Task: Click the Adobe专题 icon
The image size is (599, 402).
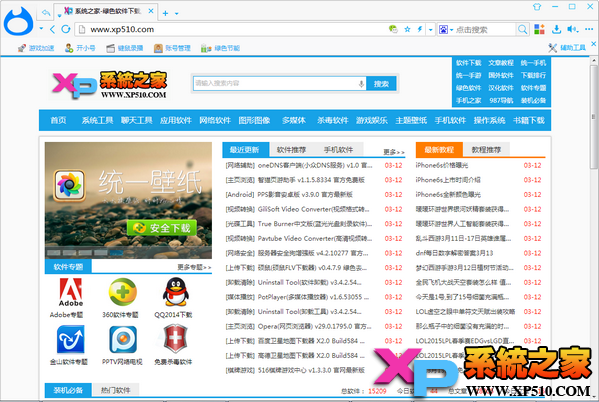Action: (71, 293)
